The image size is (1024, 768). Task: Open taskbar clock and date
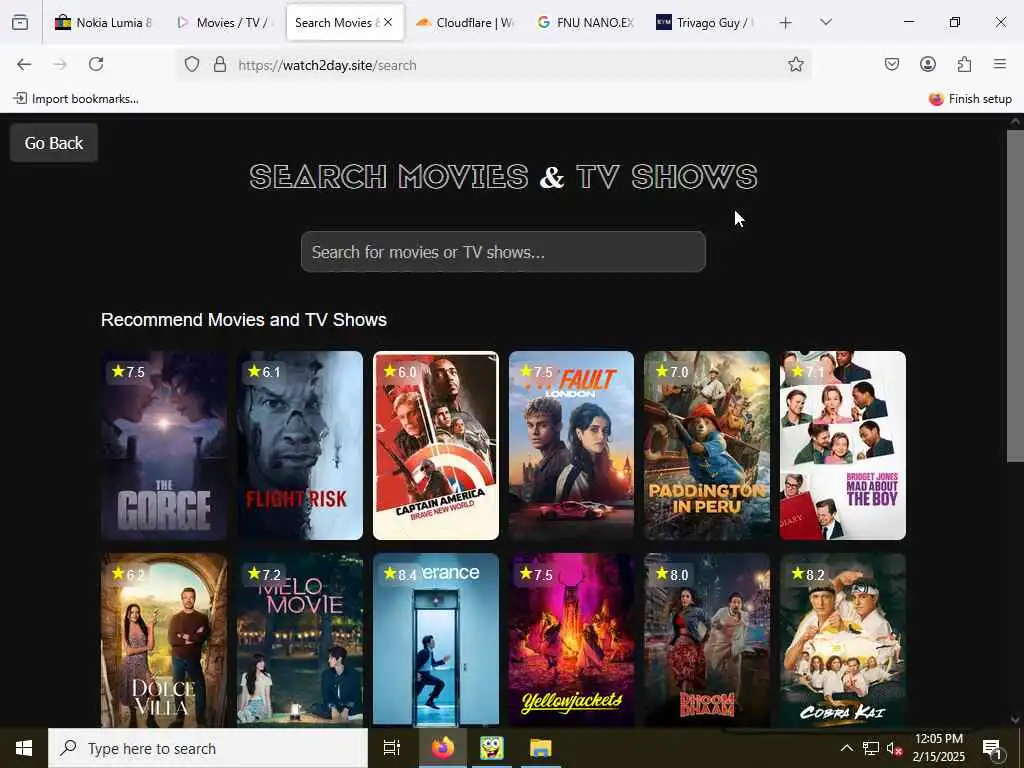click(x=938, y=748)
